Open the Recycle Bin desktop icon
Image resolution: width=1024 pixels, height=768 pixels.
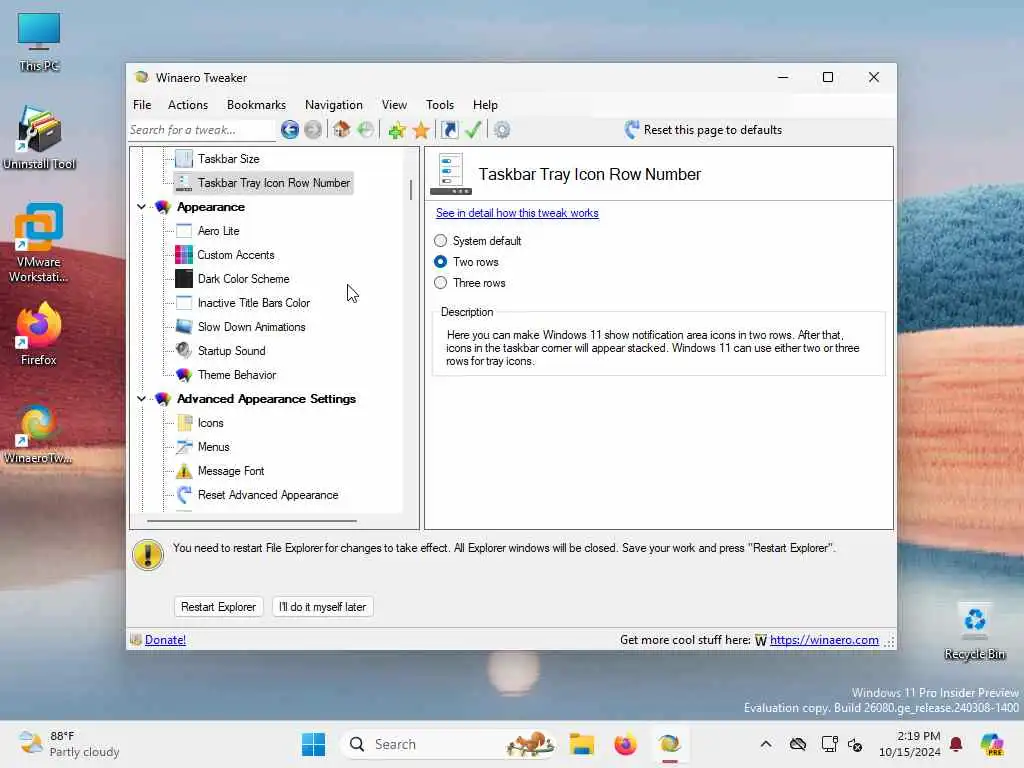(x=974, y=632)
